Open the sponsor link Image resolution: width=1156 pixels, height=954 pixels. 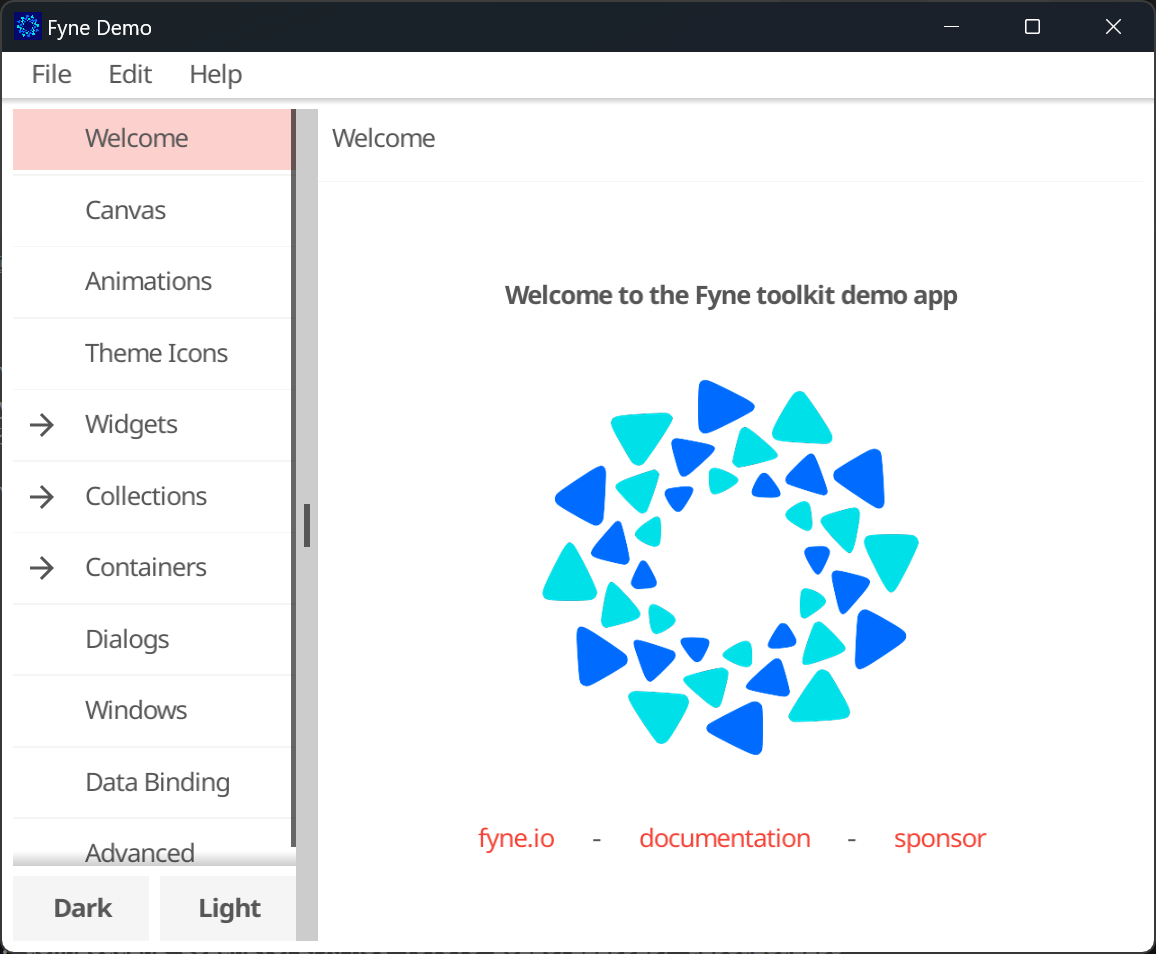[940, 839]
